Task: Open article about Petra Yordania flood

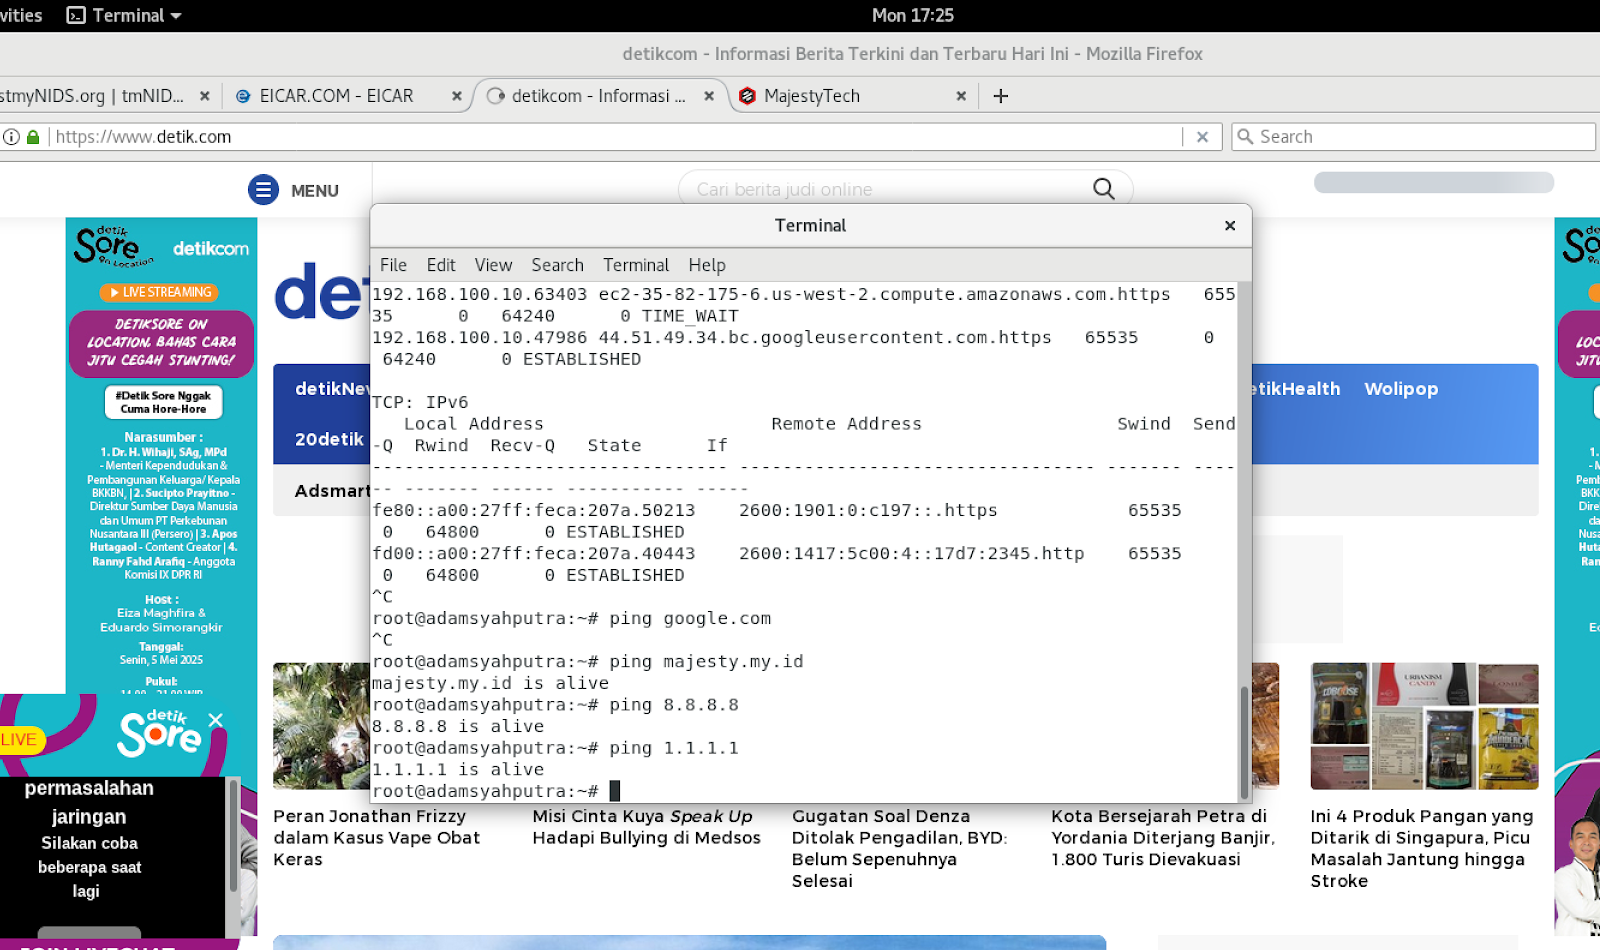Action: (1163, 838)
